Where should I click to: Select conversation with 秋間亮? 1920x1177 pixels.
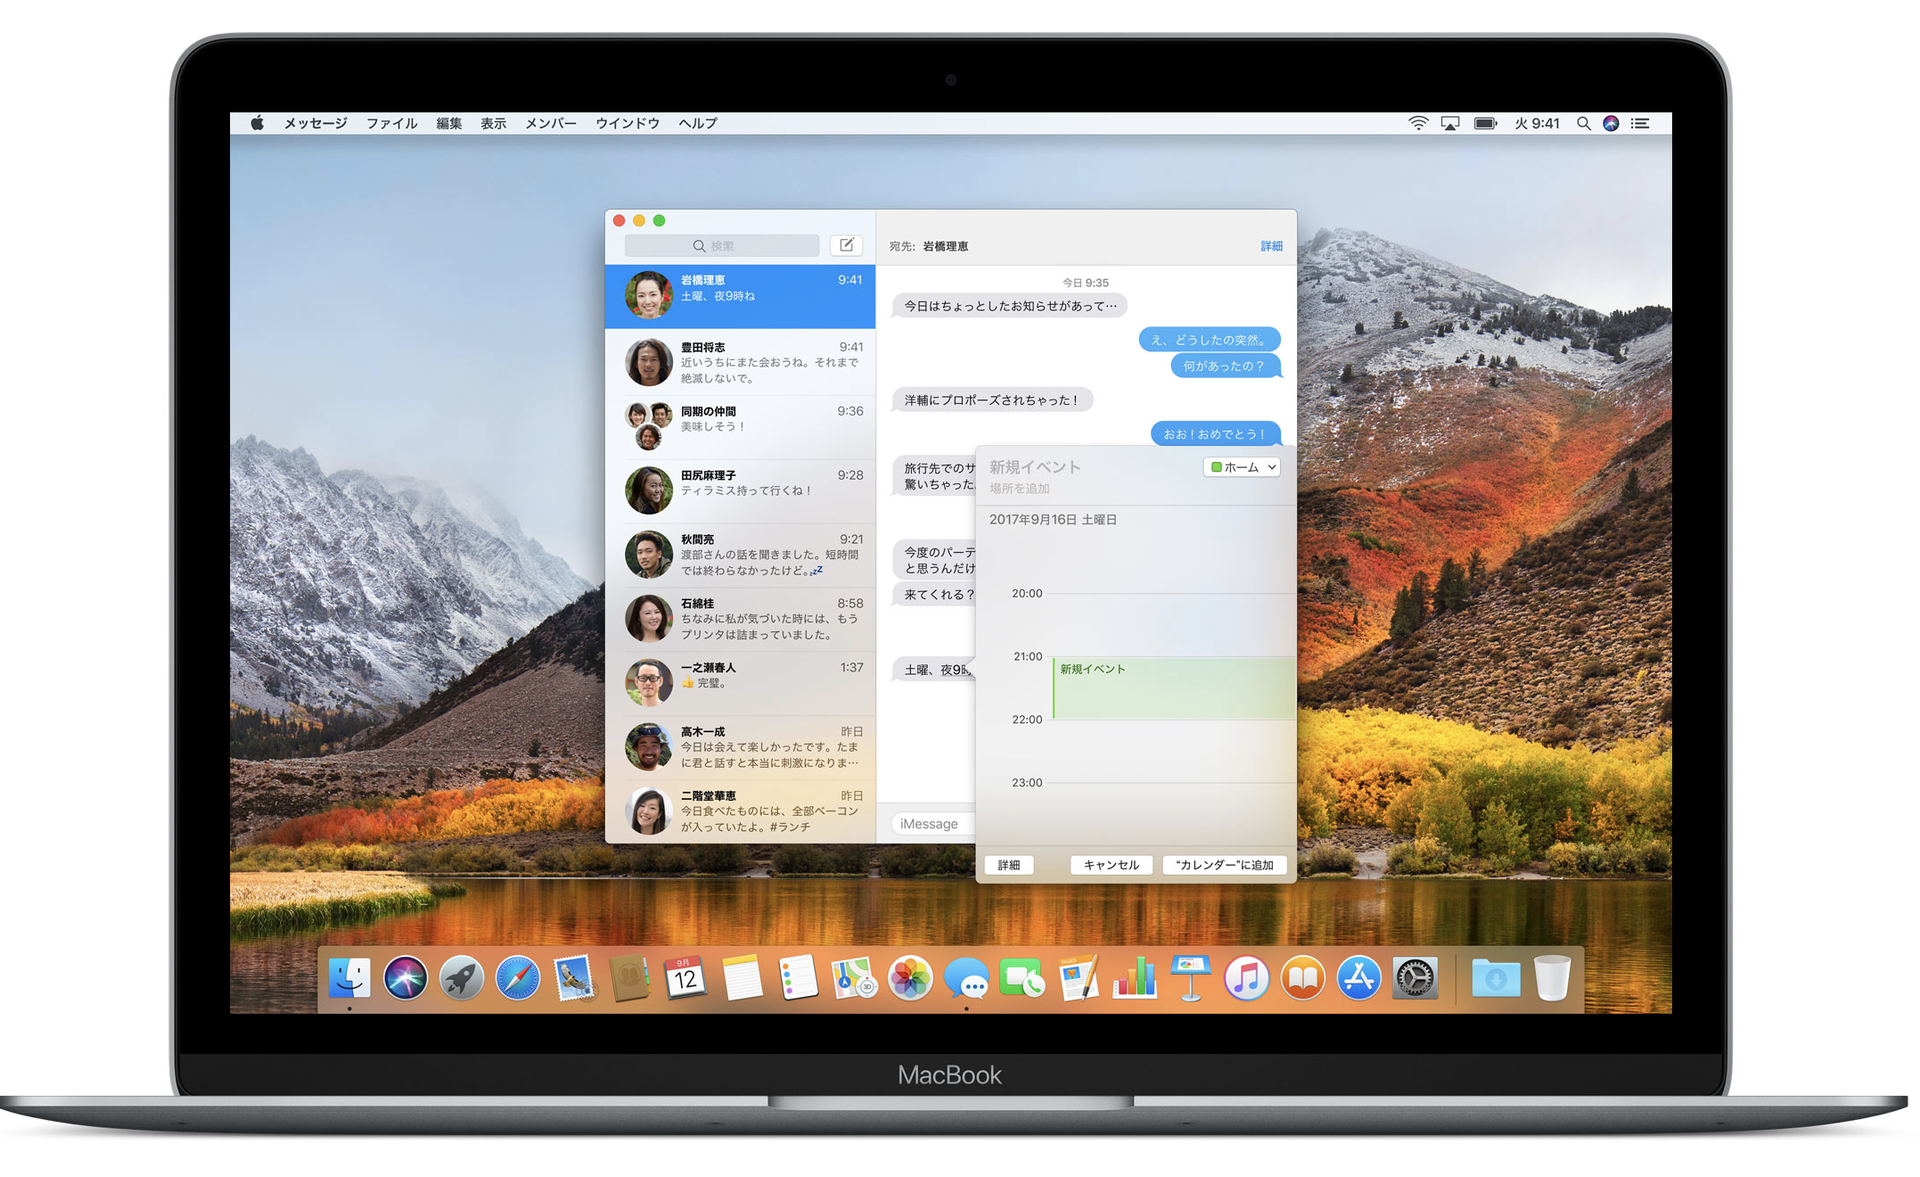coord(740,554)
